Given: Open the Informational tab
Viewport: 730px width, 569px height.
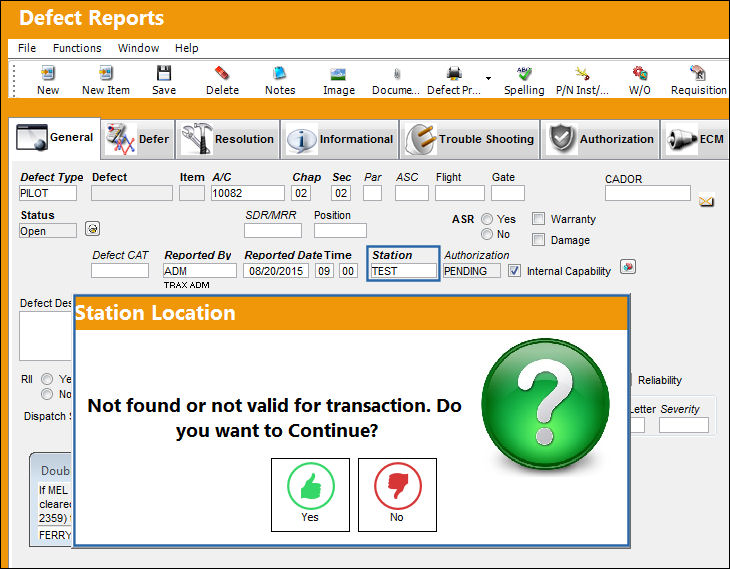Looking at the screenshot, I should [x=340, y=139].
